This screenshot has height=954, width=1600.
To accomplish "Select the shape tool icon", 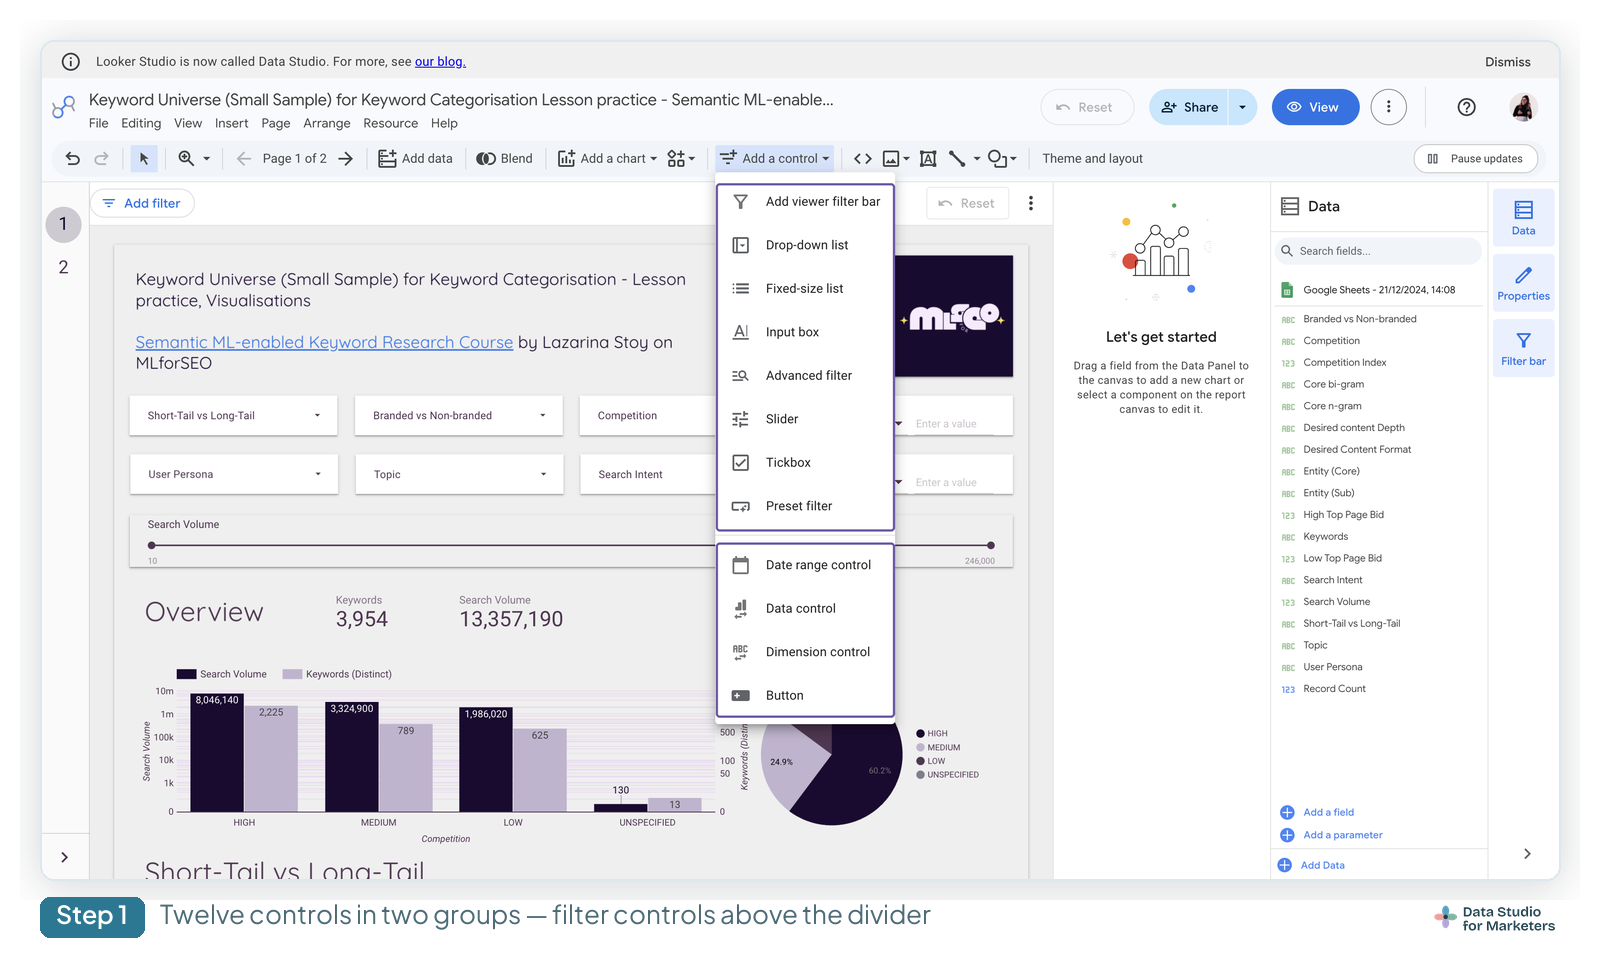I will pyautogui.click(x=997, y=158).
